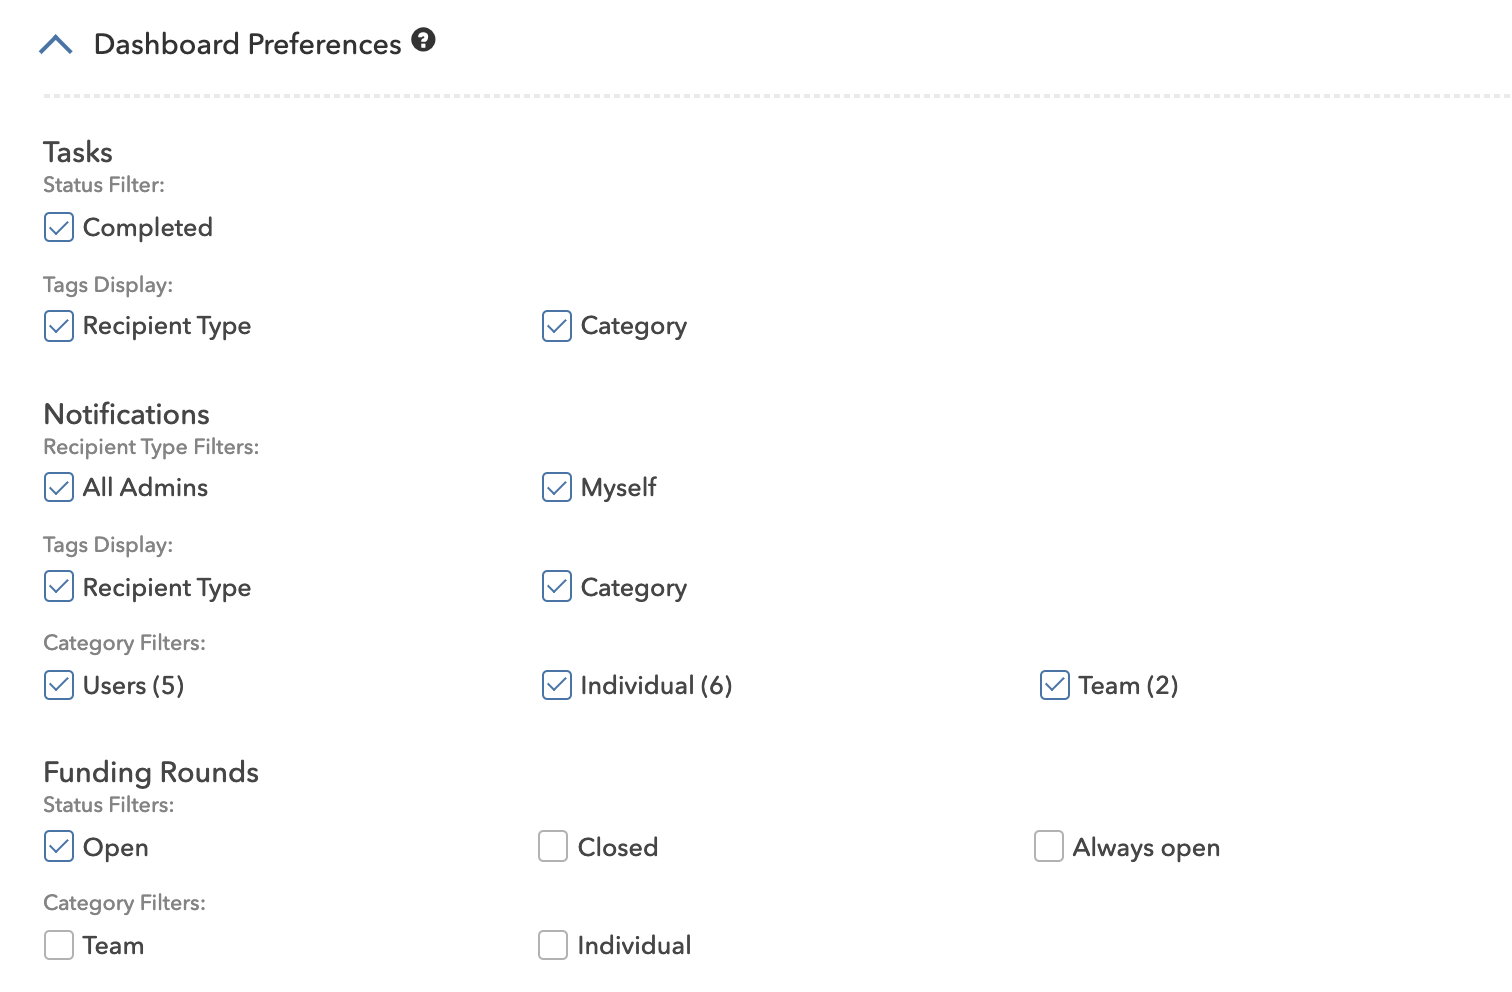Uncheck the Users (5) category filter
This screenshot has height=992, width=1512.
[59, 685]
